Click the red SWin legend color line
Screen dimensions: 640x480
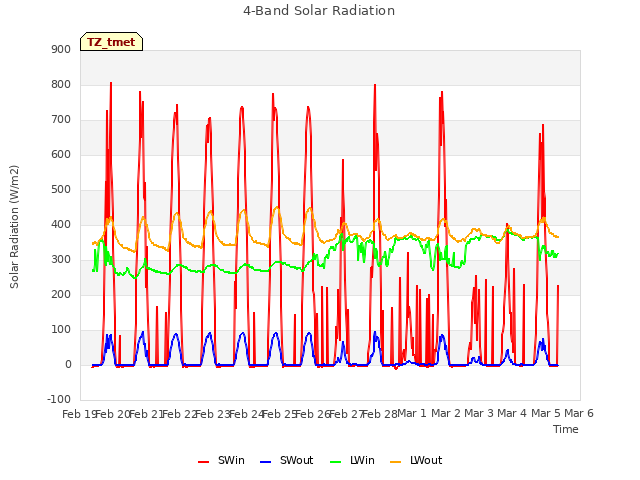tap(203, 462)
